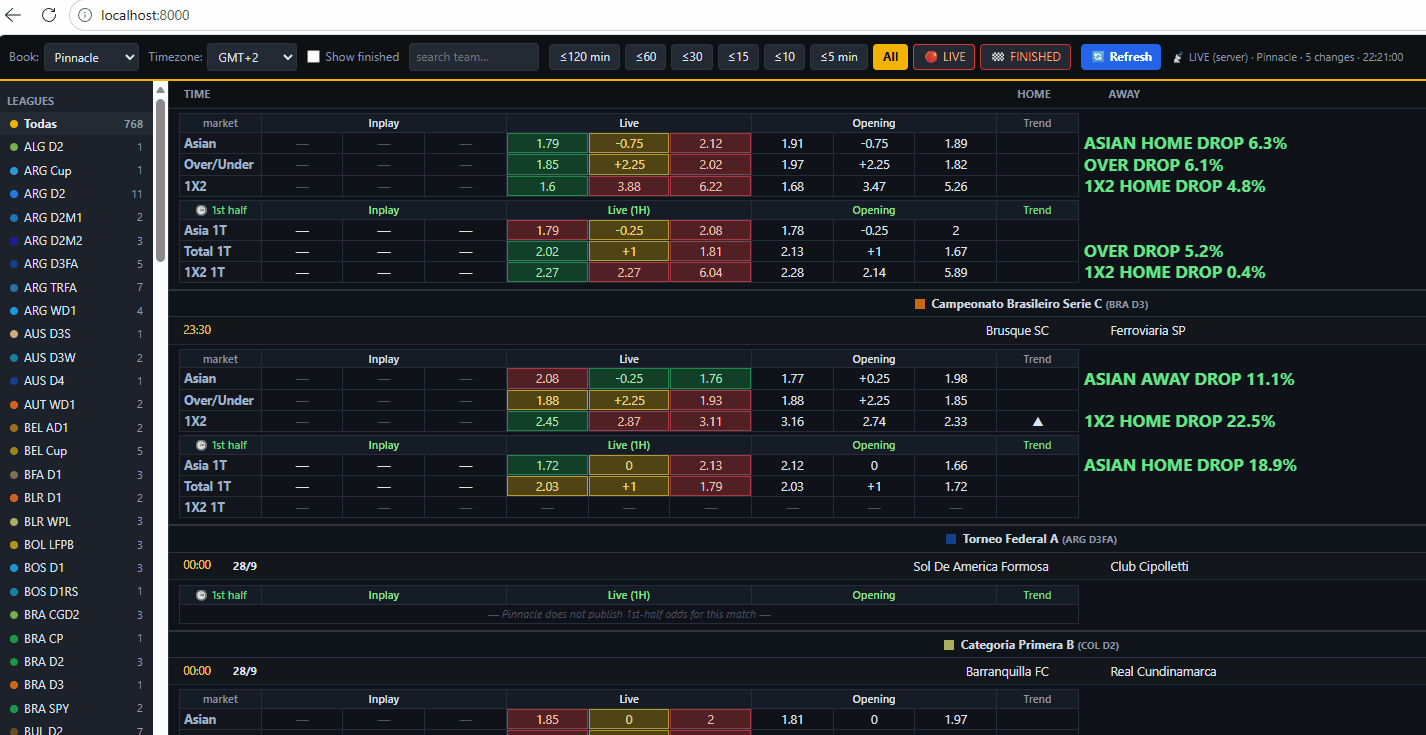
Task: Open the Timezone dropdown set to GMT+2
Action: [x=252, y=57]
